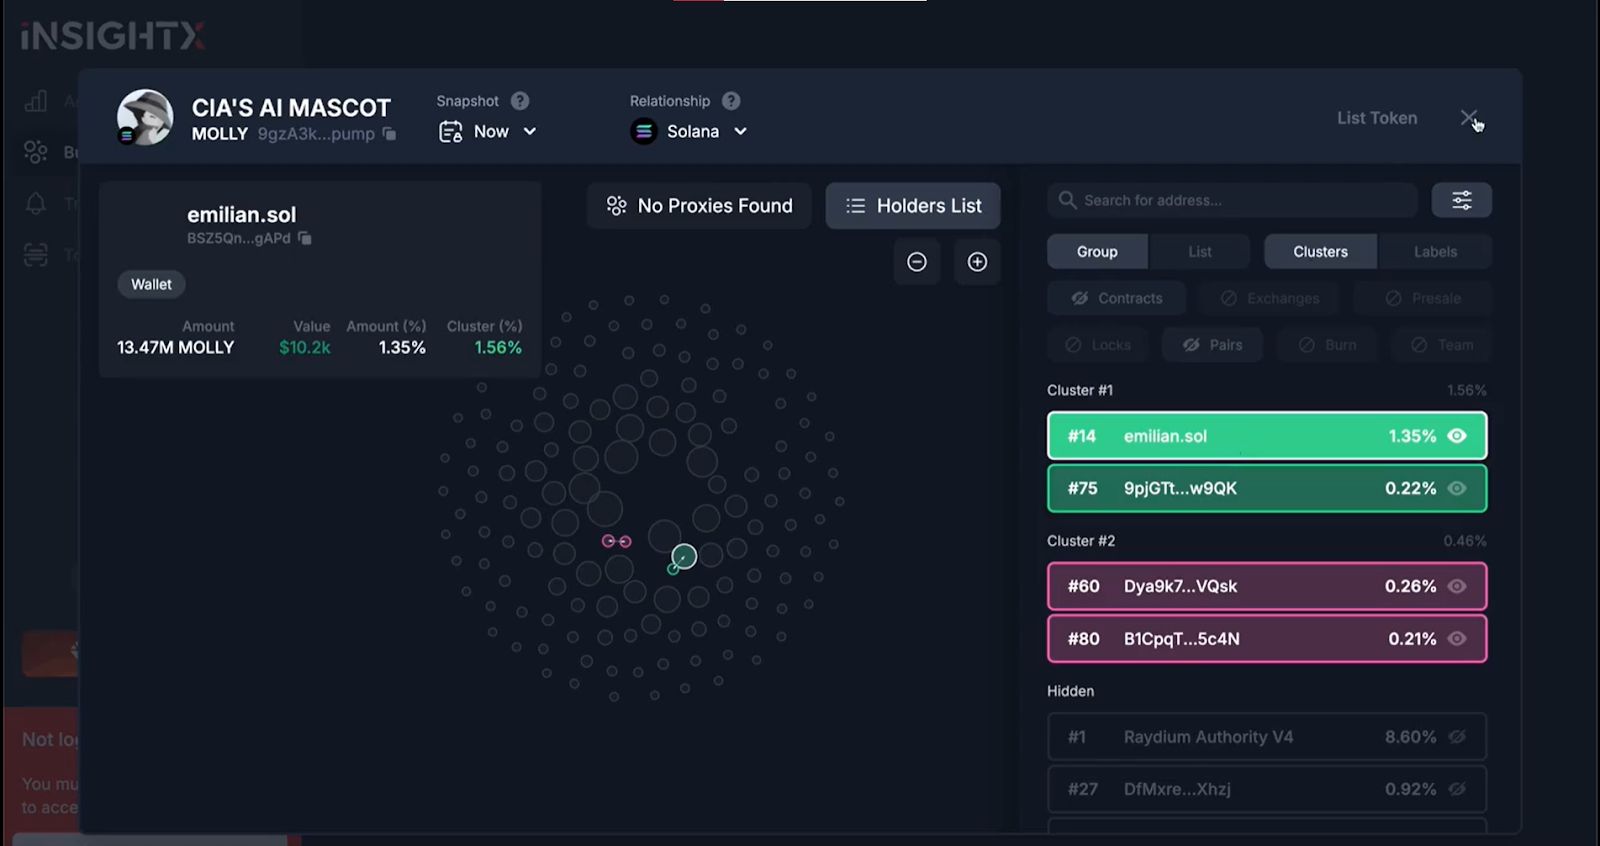Copy the 9gzA3k...pump token address
The width and height of the screenshot is (1600, 846).
(389, 134)
